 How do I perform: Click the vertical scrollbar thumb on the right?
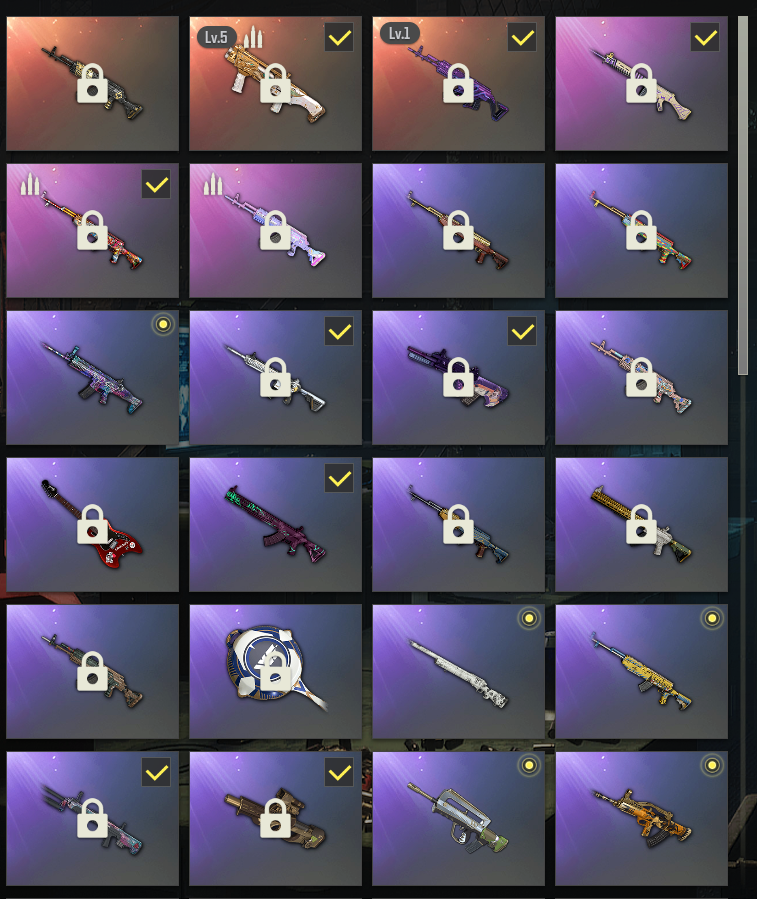743,195
